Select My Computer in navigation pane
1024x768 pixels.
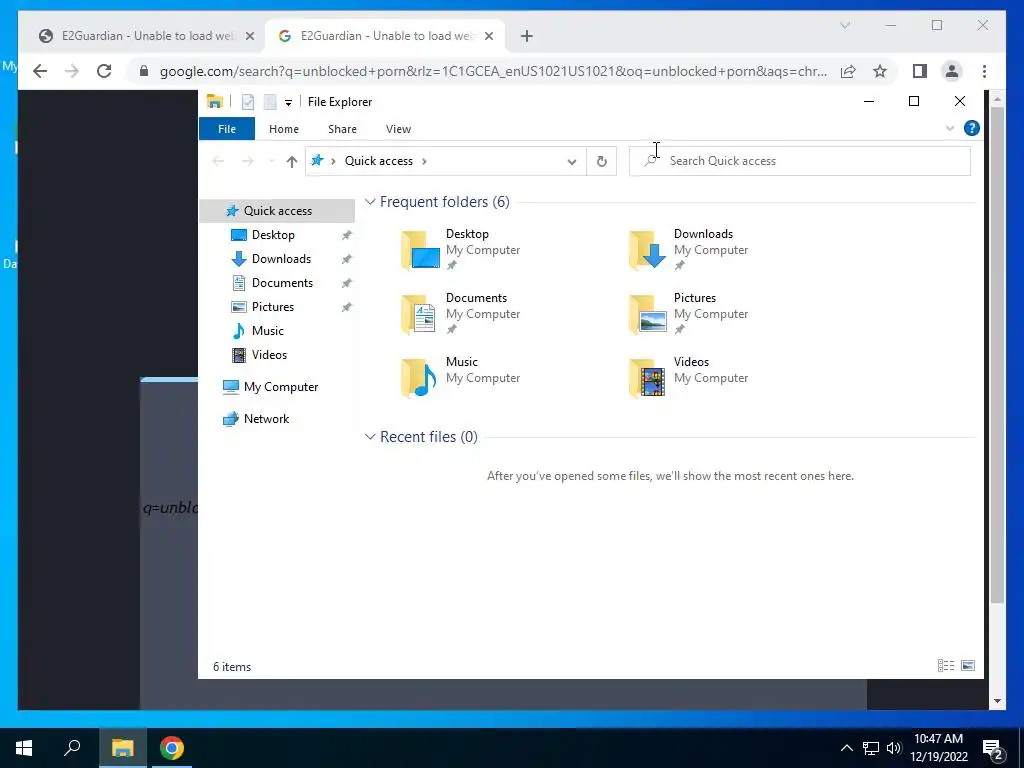tap(280, 387)
